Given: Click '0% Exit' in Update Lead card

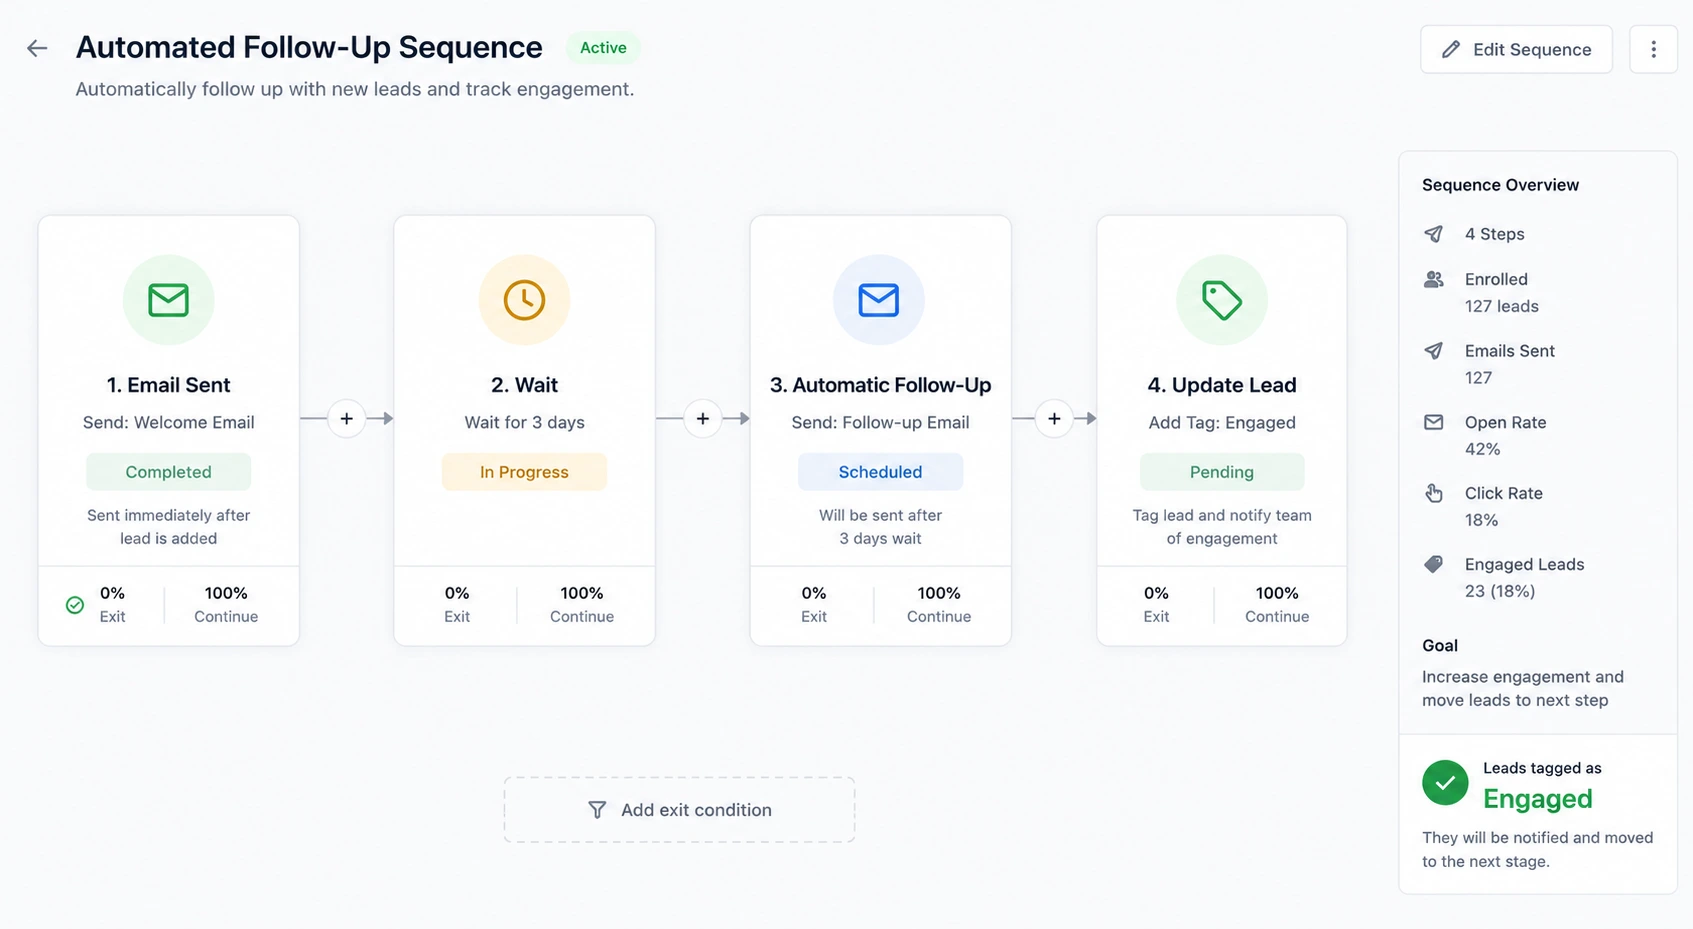Looking at the screenshot, I should point(1156,605).
